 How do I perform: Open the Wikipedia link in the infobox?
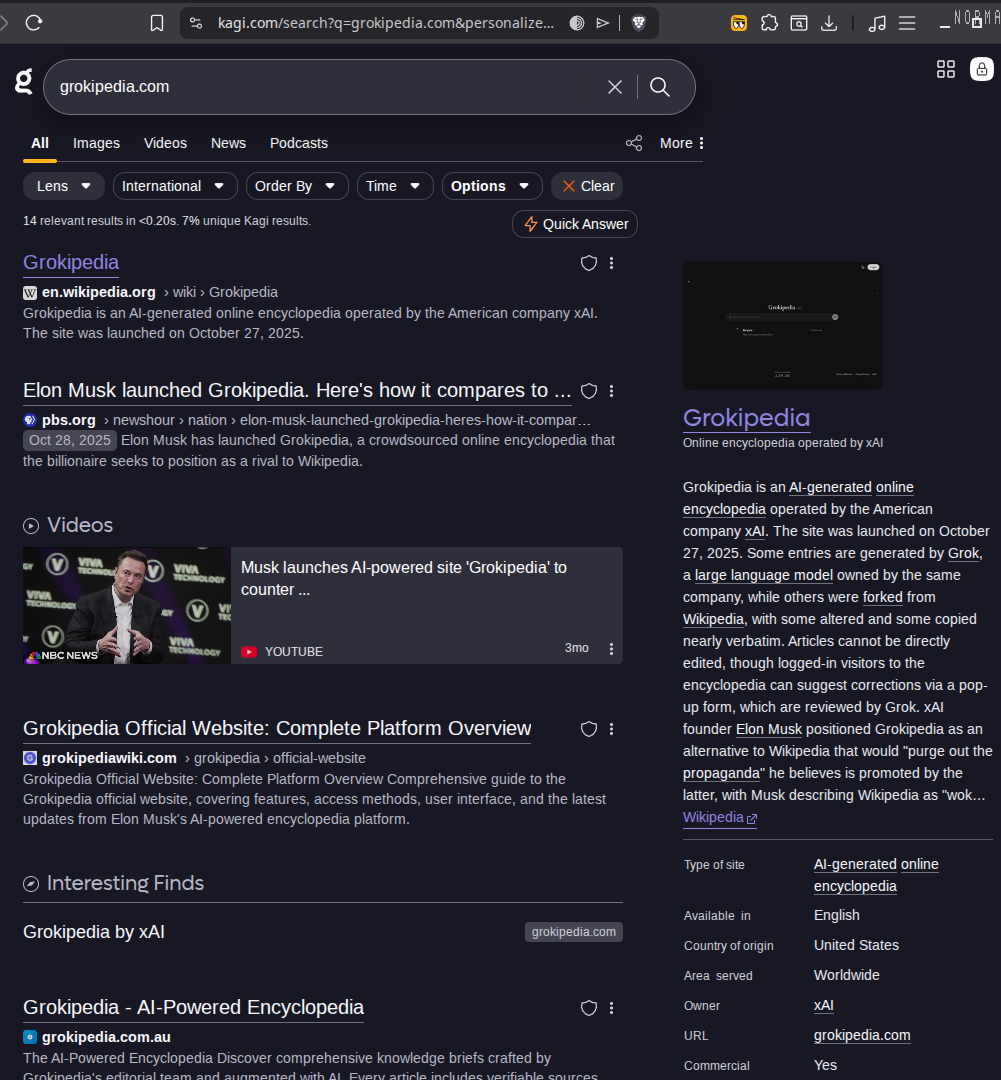pos(713,817)
